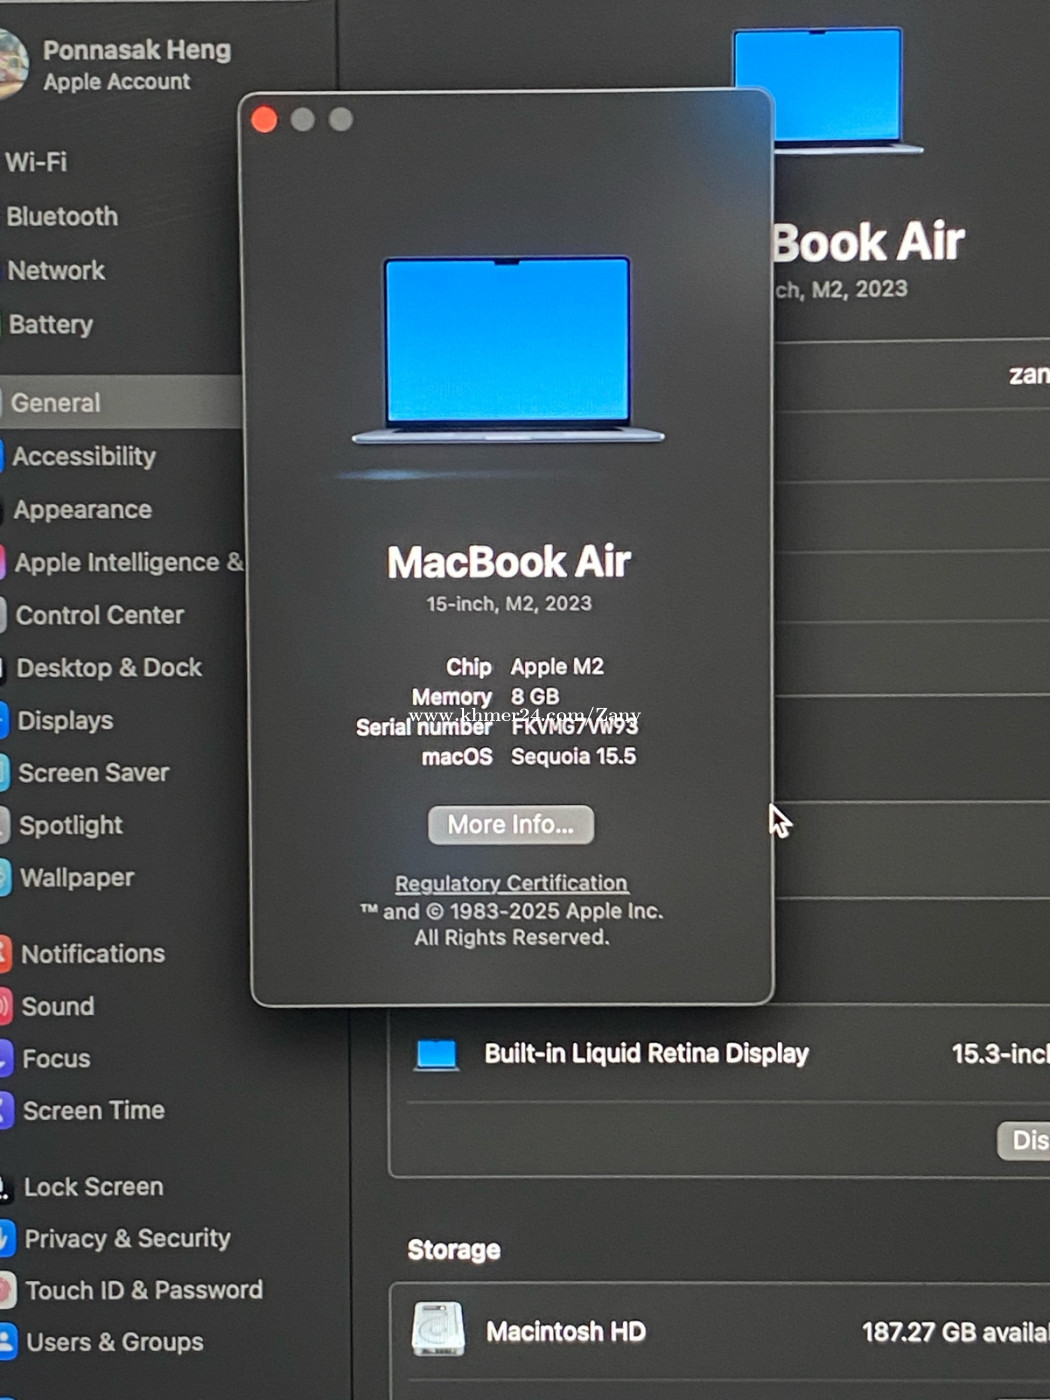This screenshot has height=1400, width=1050.
Task: Click the 15-inch, M2, 2023 subtitle
Action: click(x=508, y=603)
